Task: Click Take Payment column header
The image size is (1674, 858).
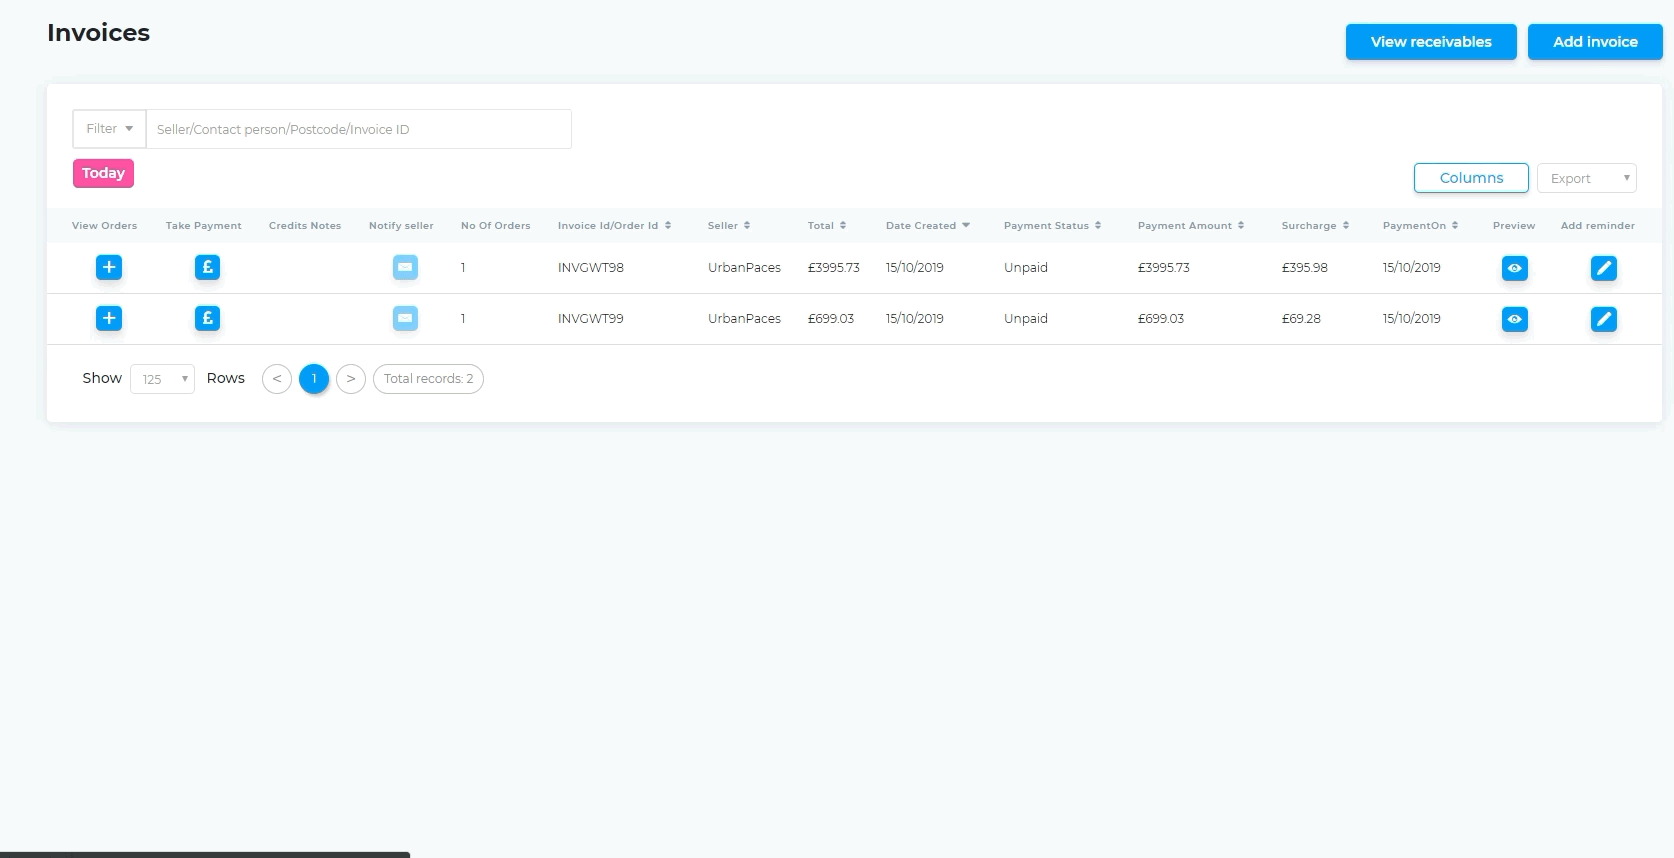Action: pyautogui.click(x=204, y=226)
